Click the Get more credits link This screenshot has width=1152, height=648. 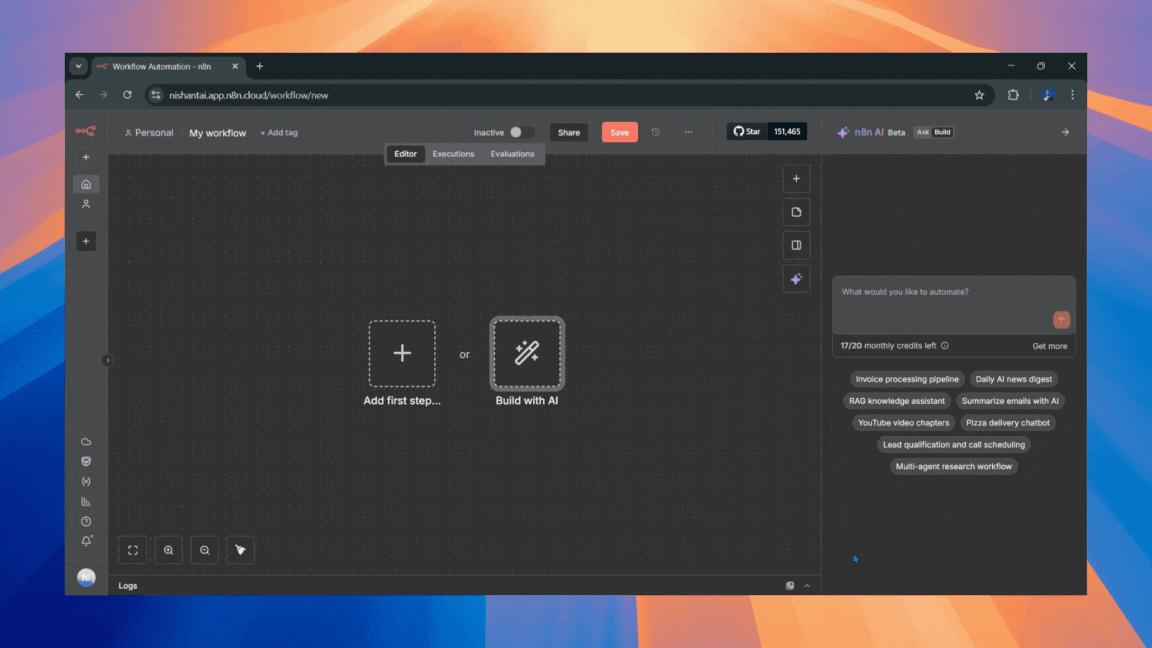click(x=1049, y=345)
